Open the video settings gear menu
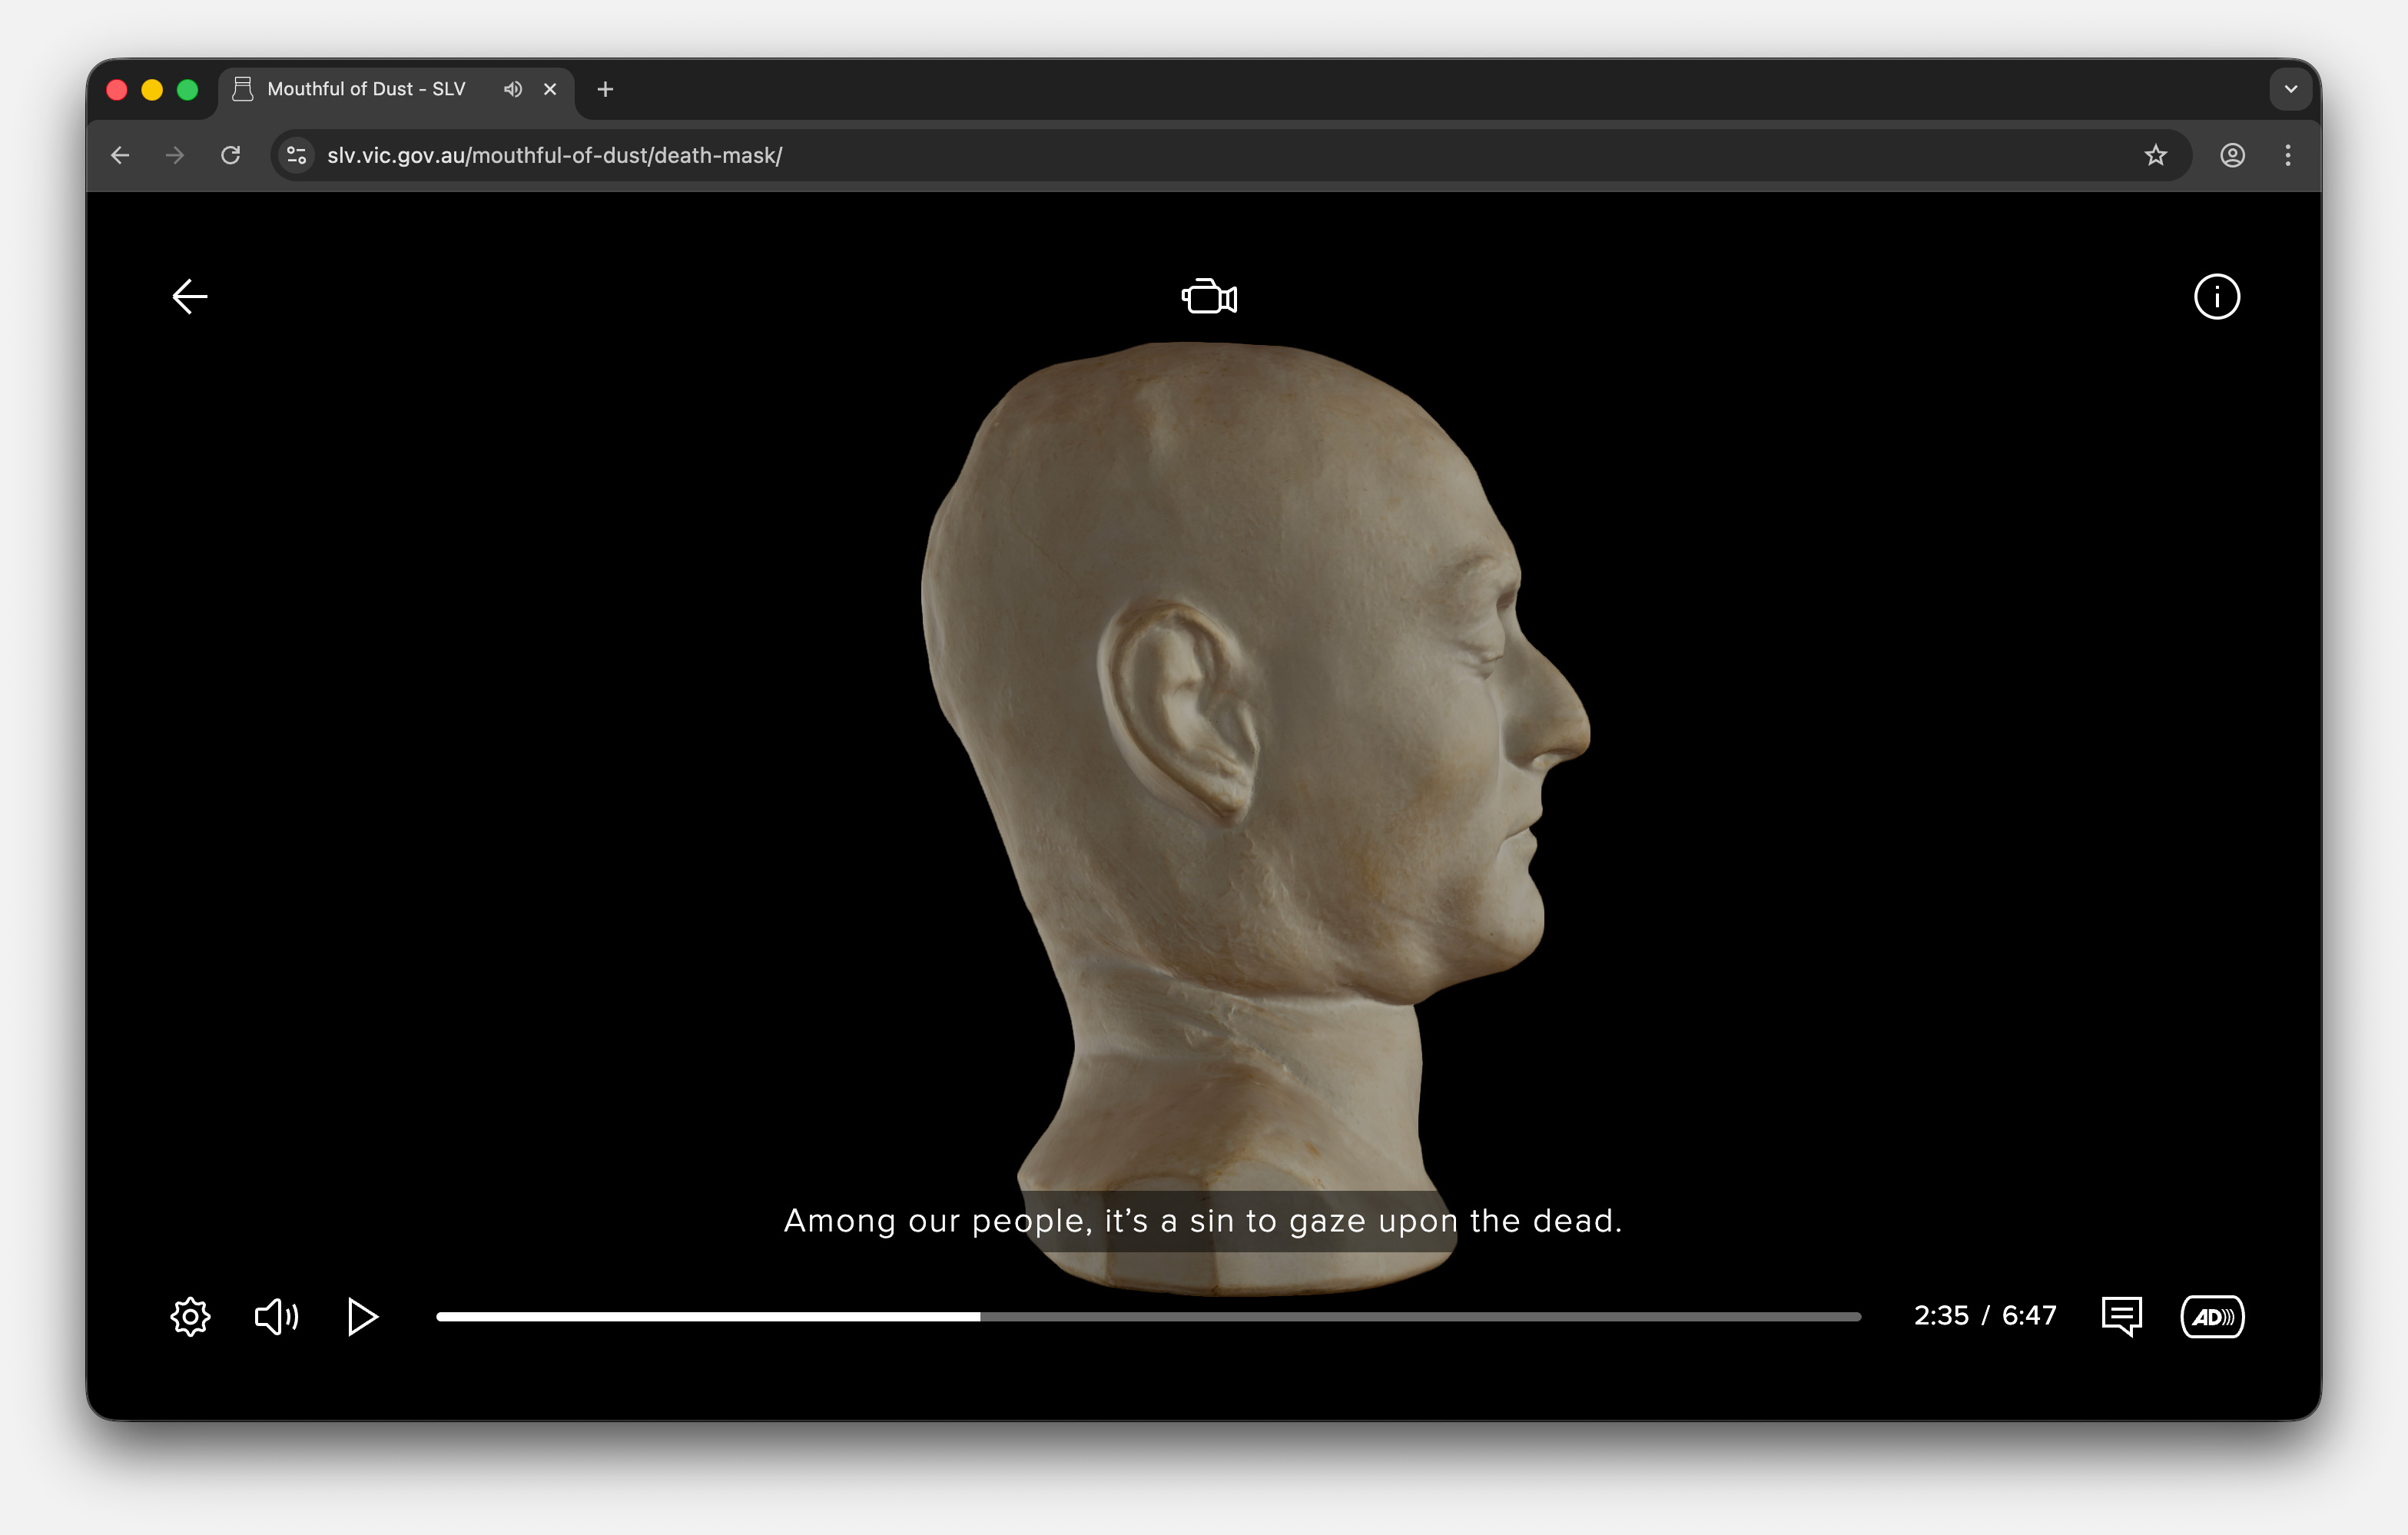Screen dimensions: 2408x1535 [189, 1316]
